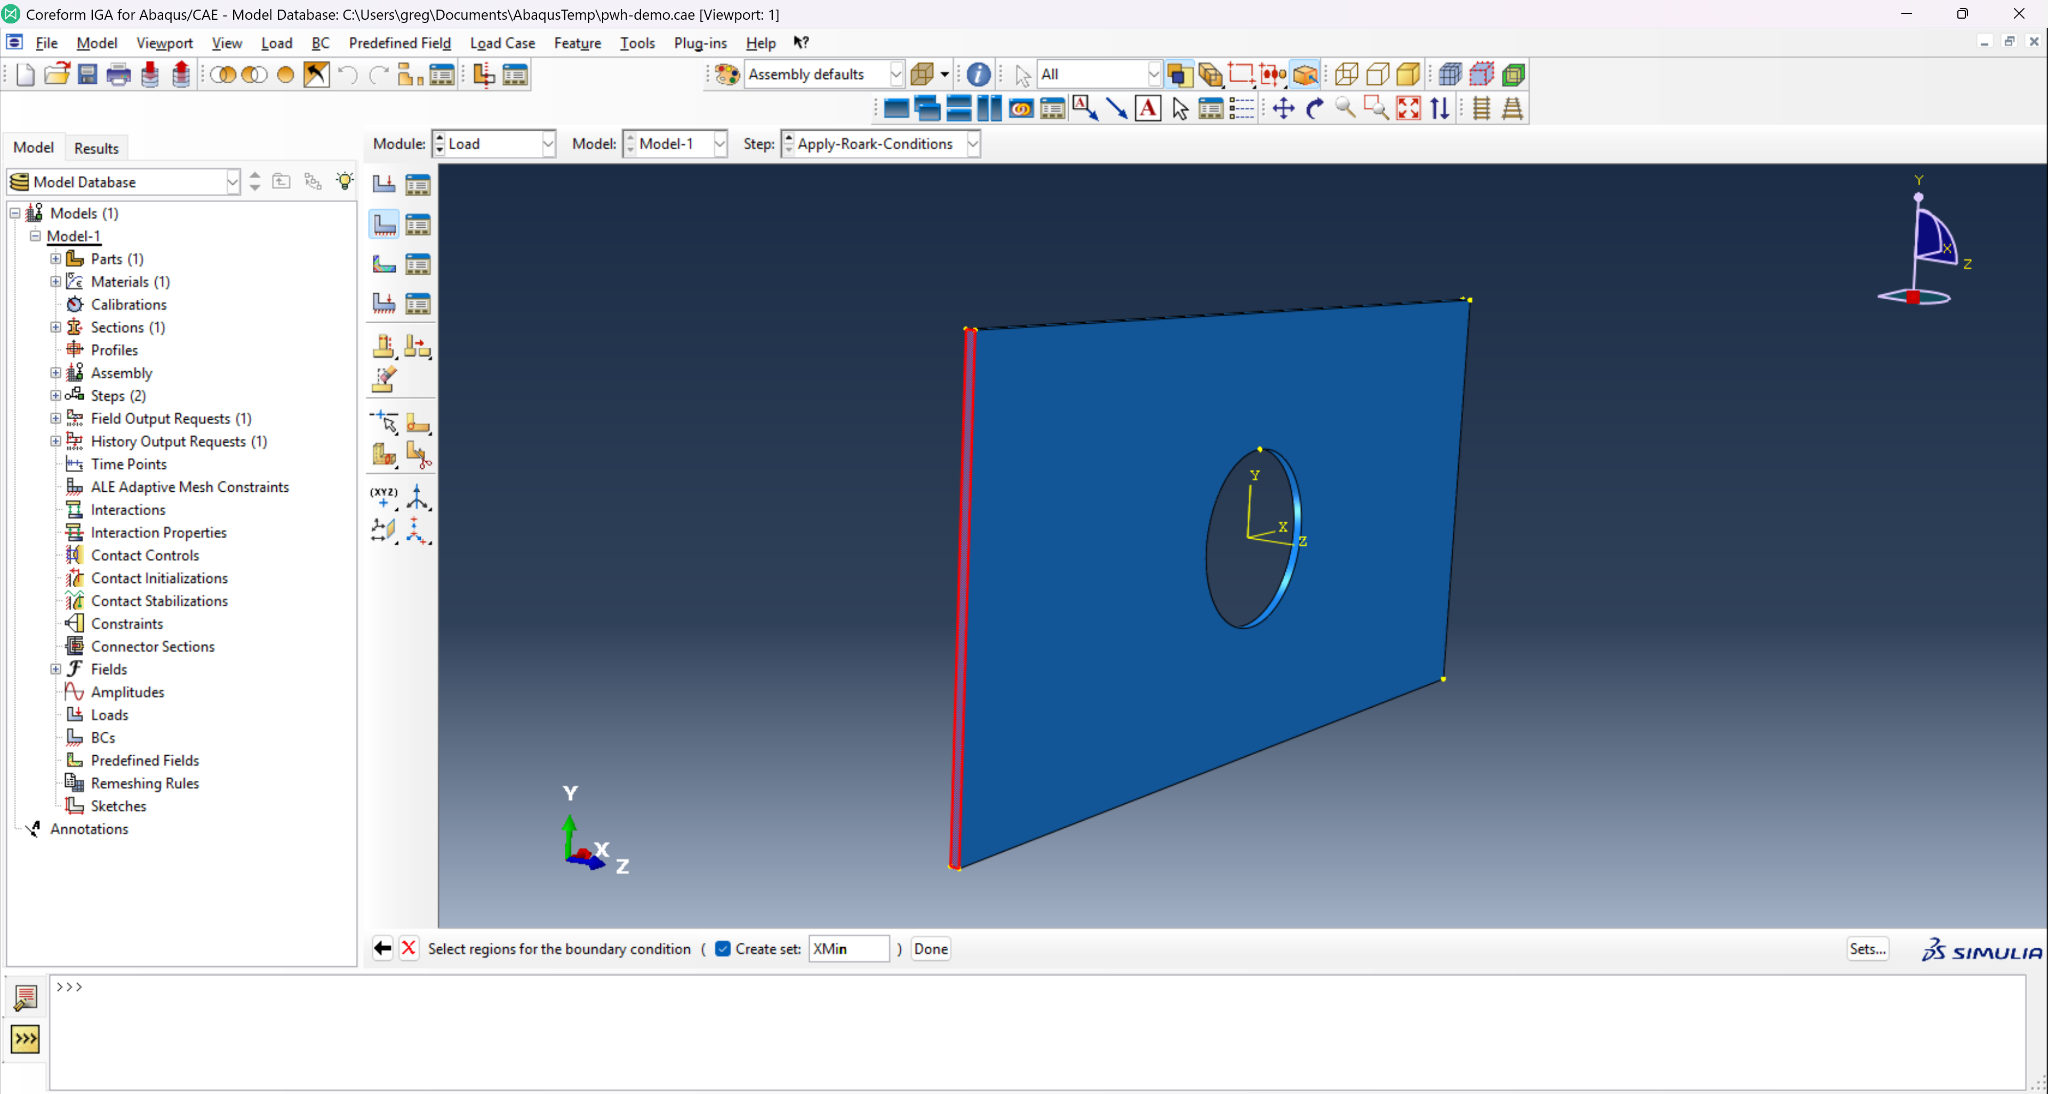Select the Create Boundary Condition tool
Image resolution: width=2048 pixels, height=1094 pixels.
pos(384,224)
